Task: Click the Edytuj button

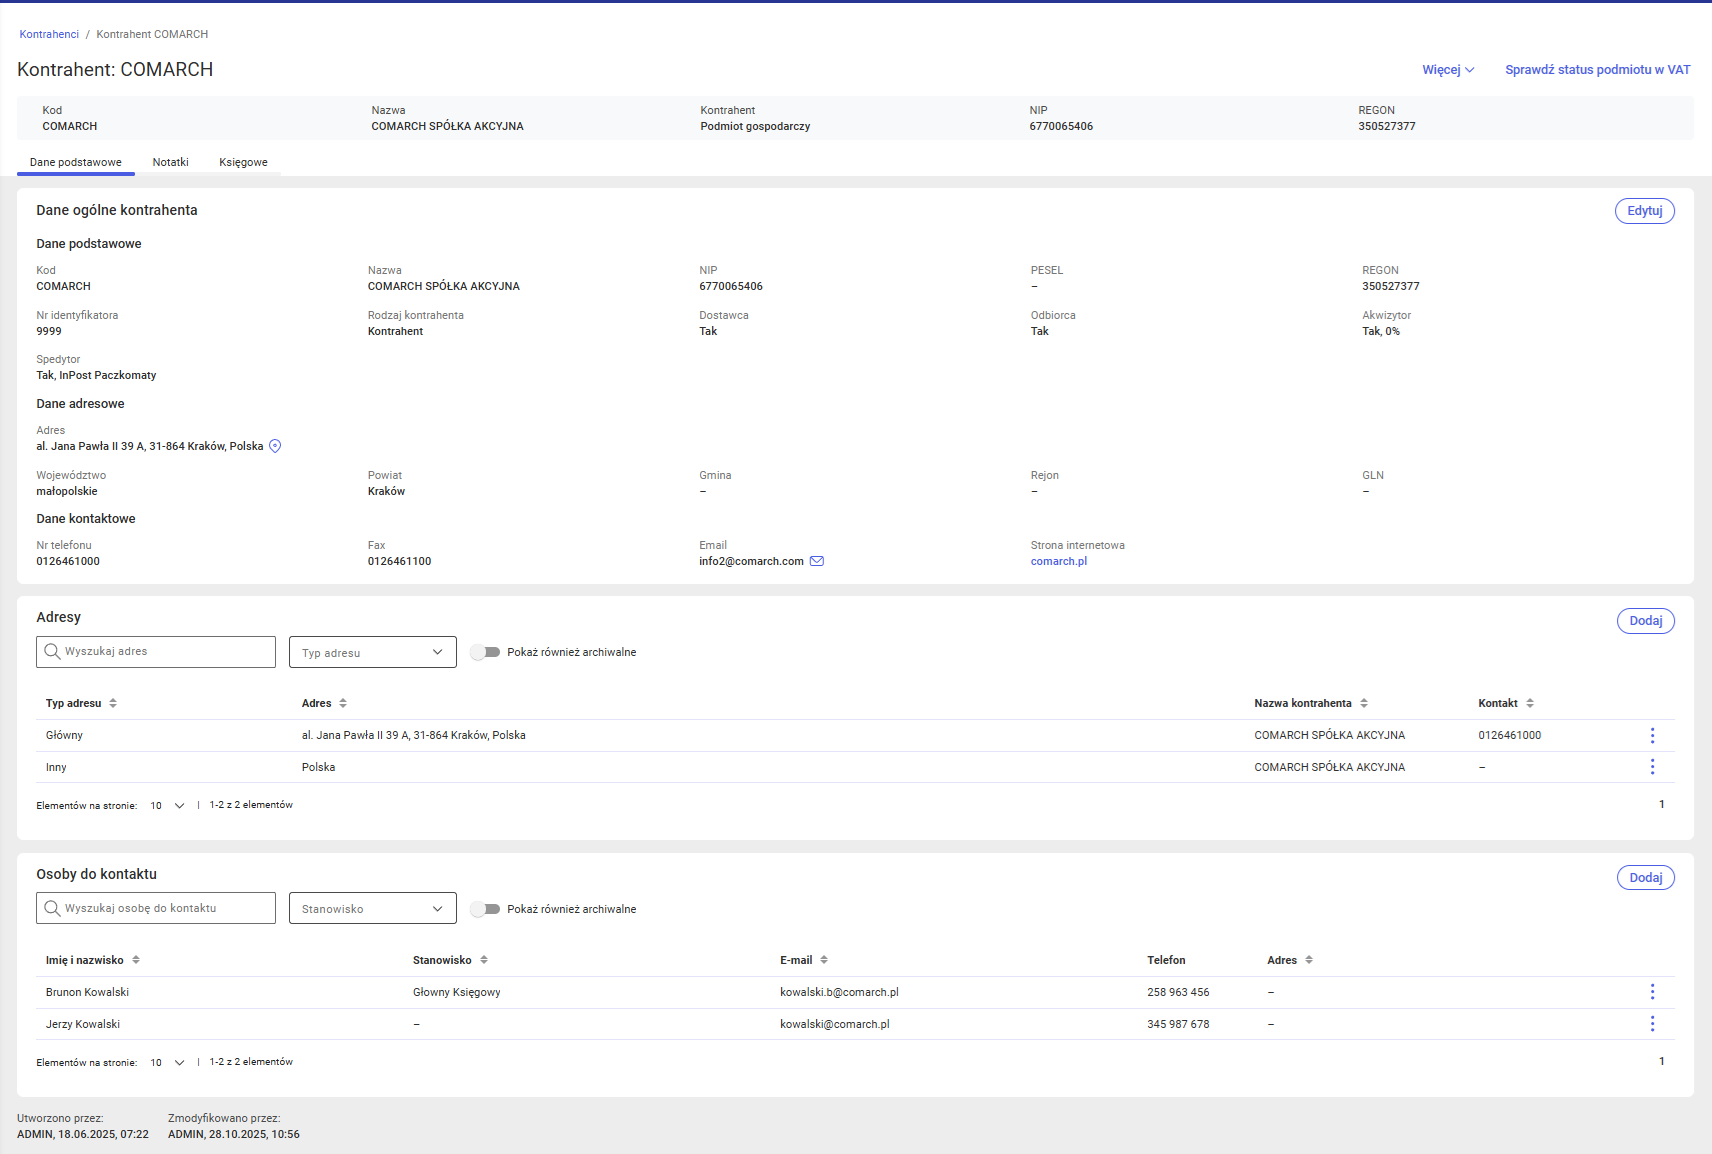Action: coord(1644,211)
